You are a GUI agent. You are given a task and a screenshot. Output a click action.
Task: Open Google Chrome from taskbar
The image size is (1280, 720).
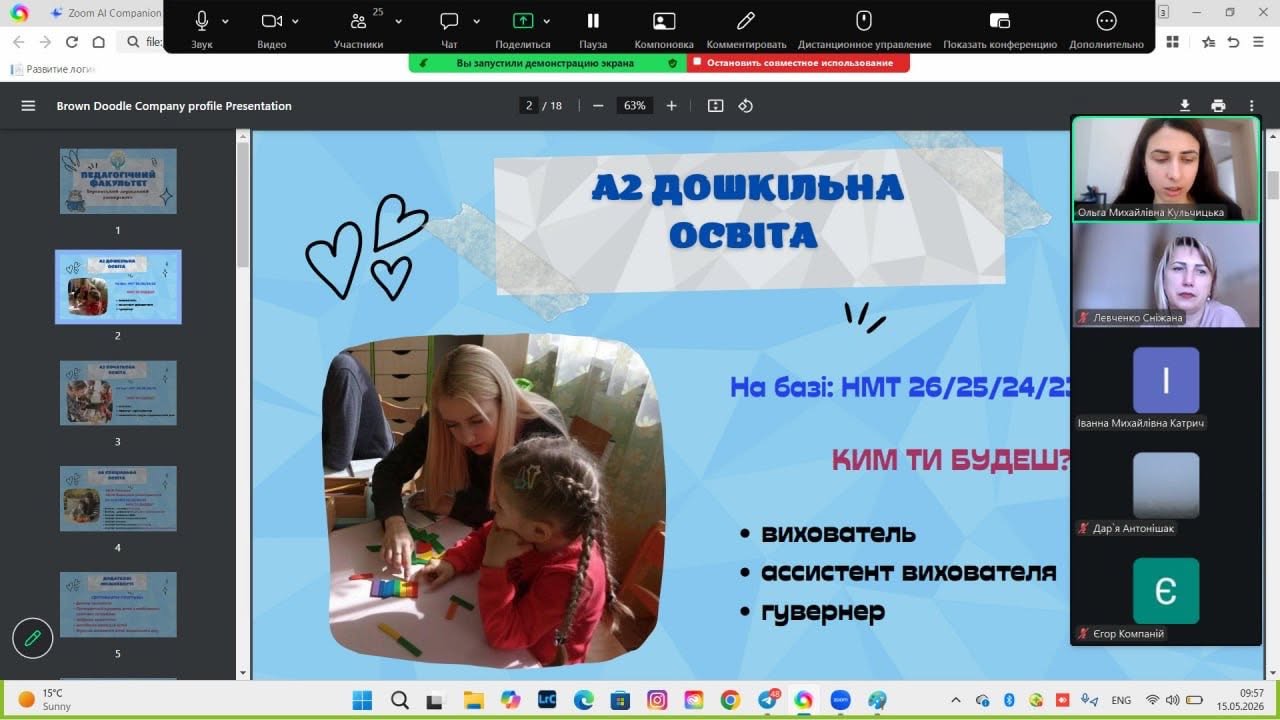click(731, 700)
